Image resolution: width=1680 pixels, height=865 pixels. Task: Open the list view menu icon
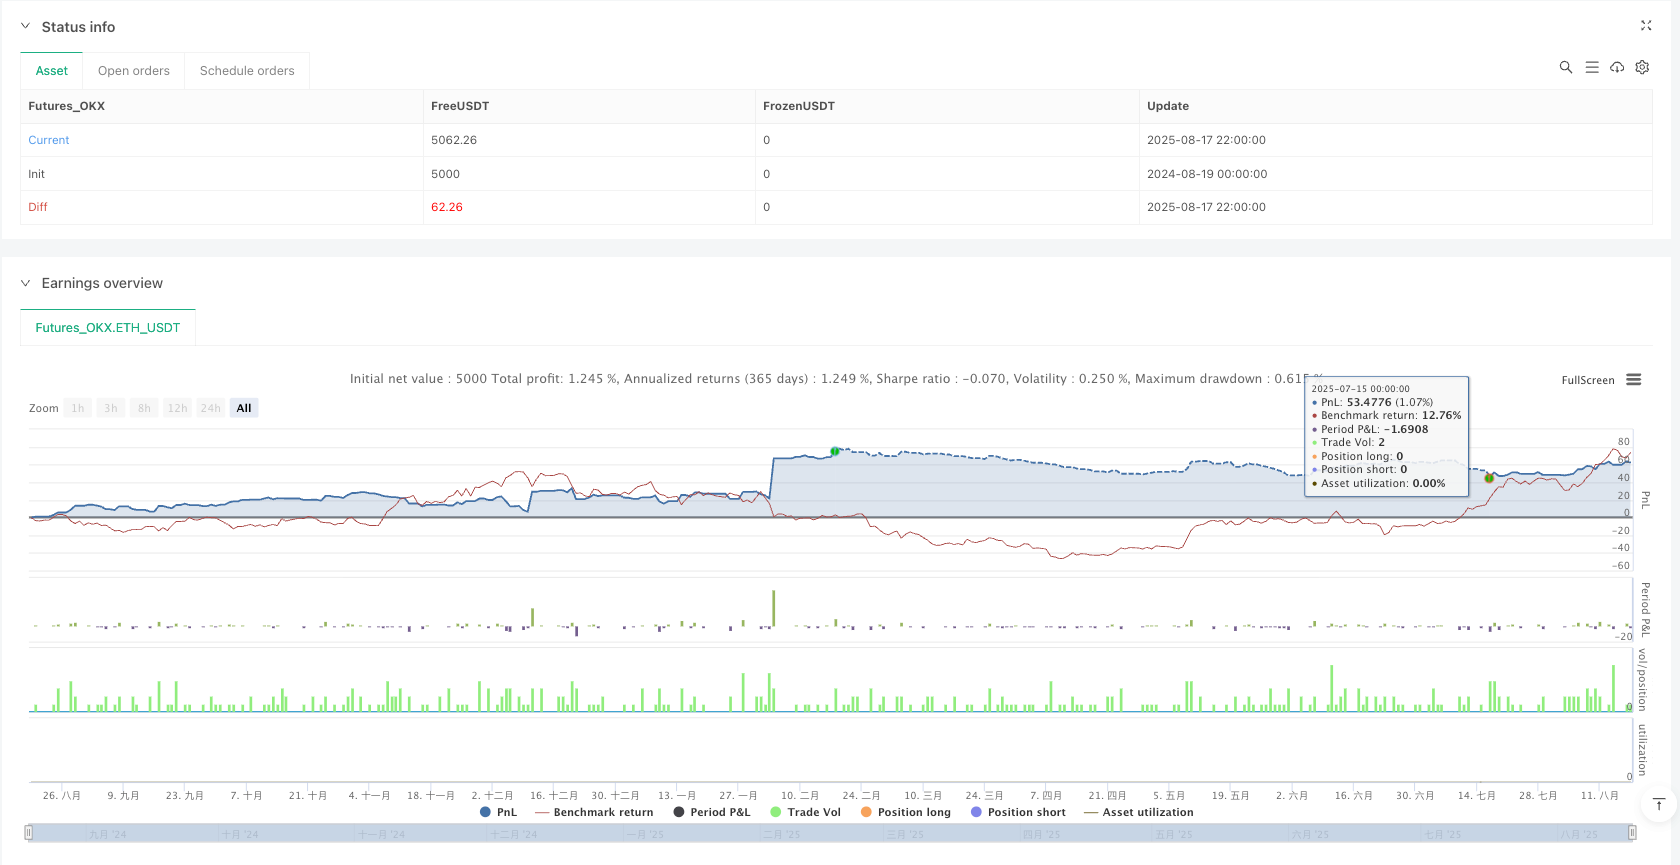[x=1591, y=67]
